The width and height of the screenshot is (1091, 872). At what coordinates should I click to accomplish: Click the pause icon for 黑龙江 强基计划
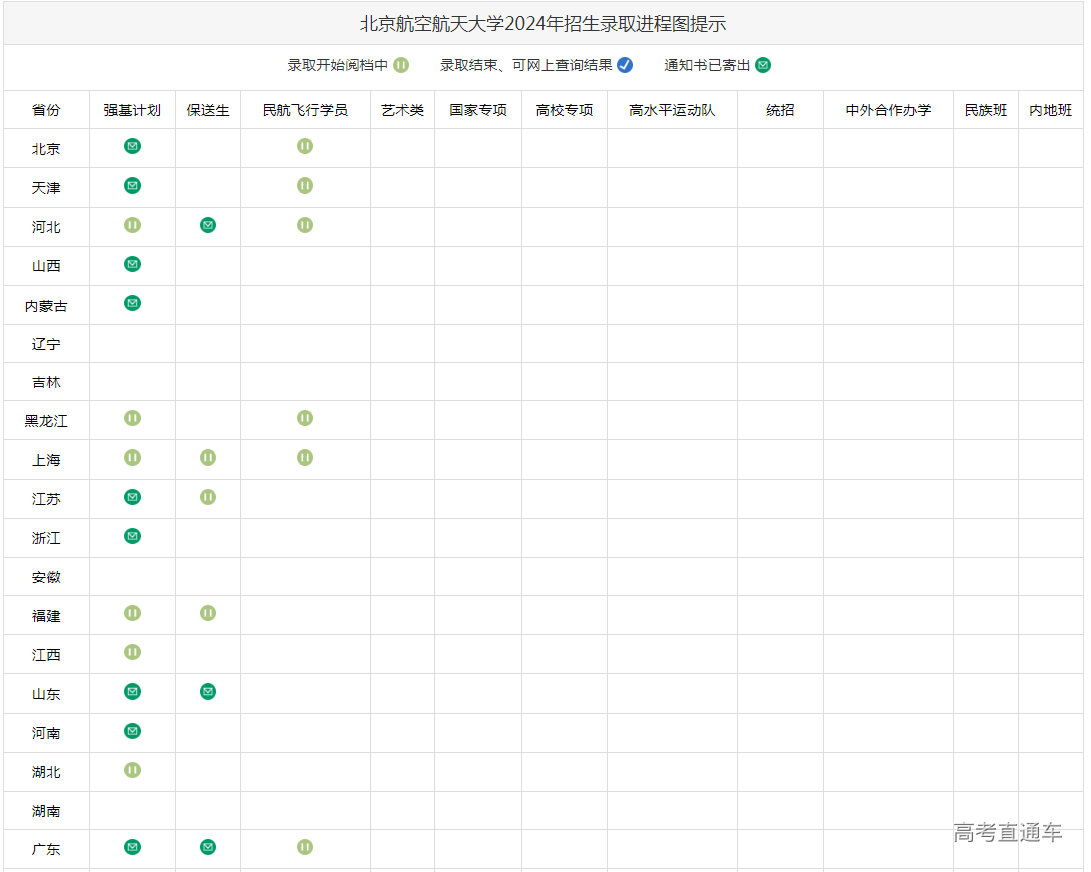pos(132,418)
